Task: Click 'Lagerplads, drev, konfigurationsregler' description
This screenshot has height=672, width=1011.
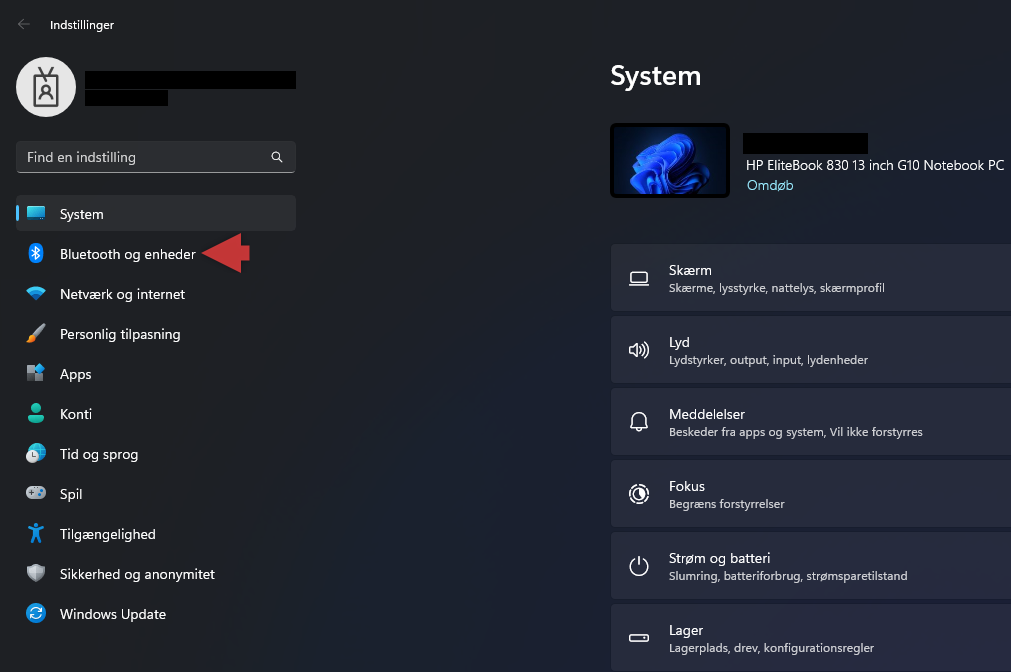Action: (x=771, y=648)
